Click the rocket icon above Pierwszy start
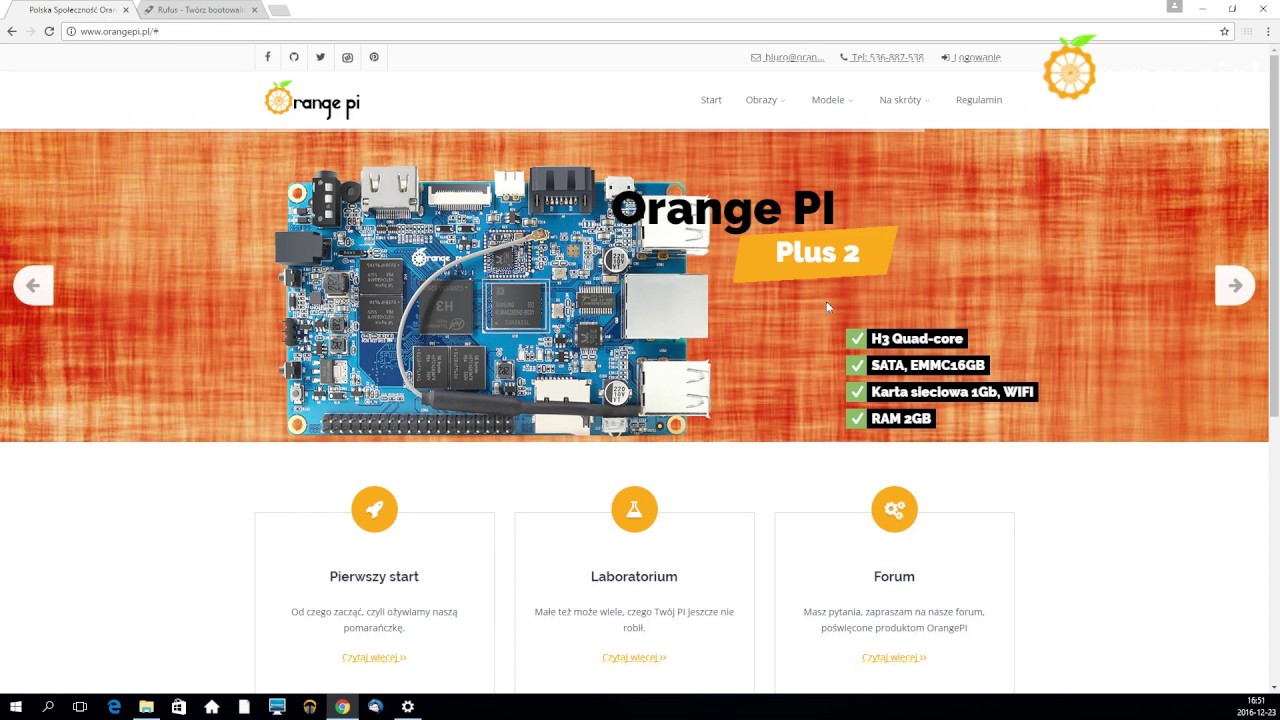The image size is (1280, 720). (x=374, y=510)
